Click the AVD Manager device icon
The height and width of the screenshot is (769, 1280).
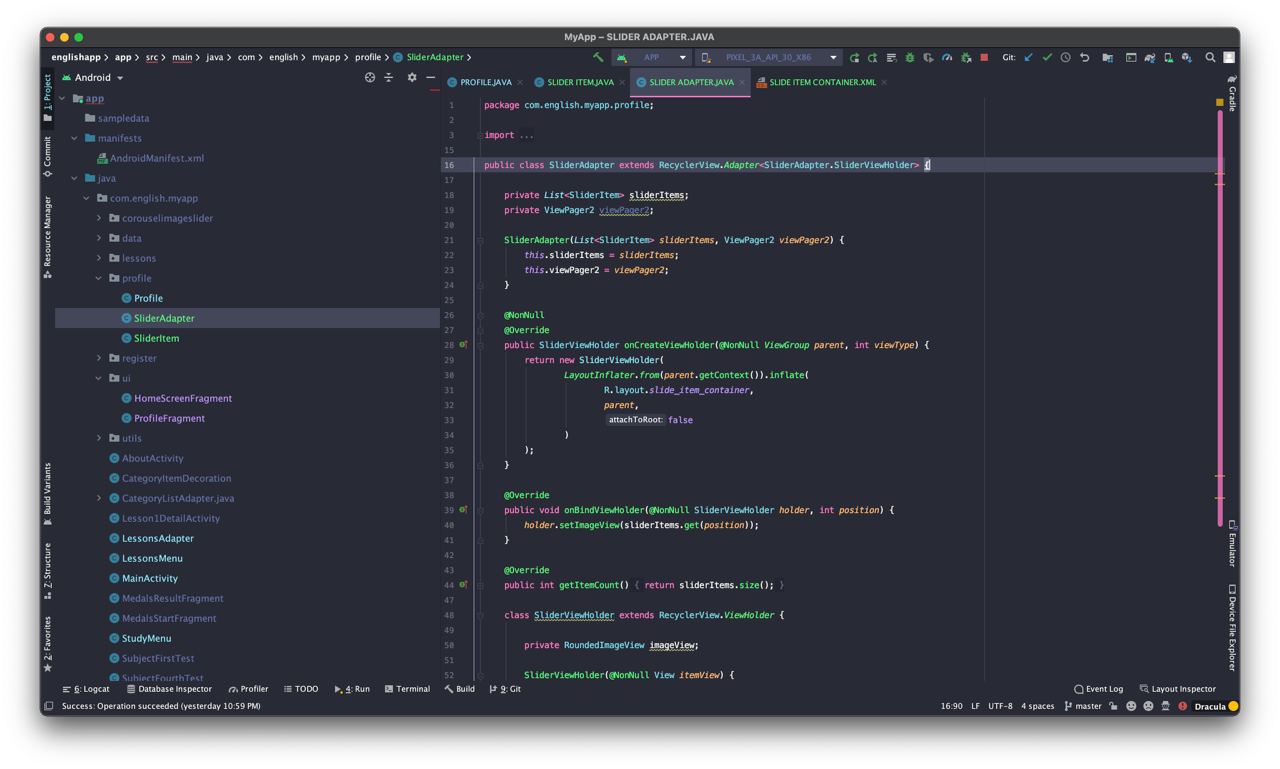1168,58
